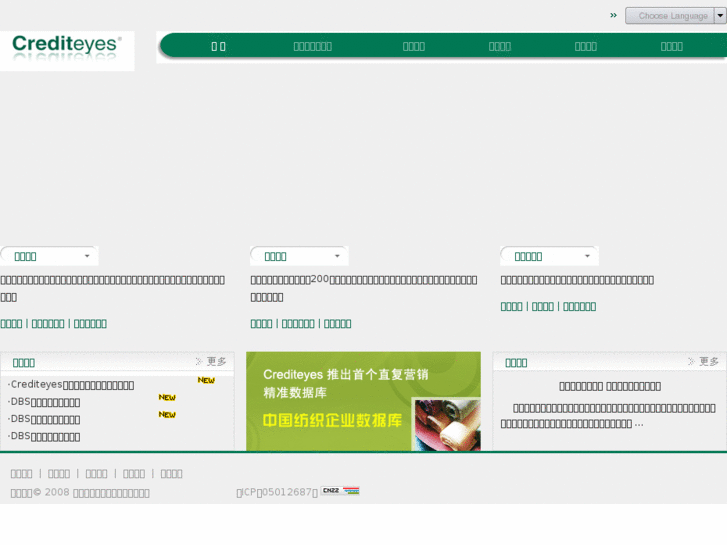Expand the section dropdown above the paragraph containing 200
This screenshot has height=545, width=727.
pyautogui.click(x=299, y=256)
